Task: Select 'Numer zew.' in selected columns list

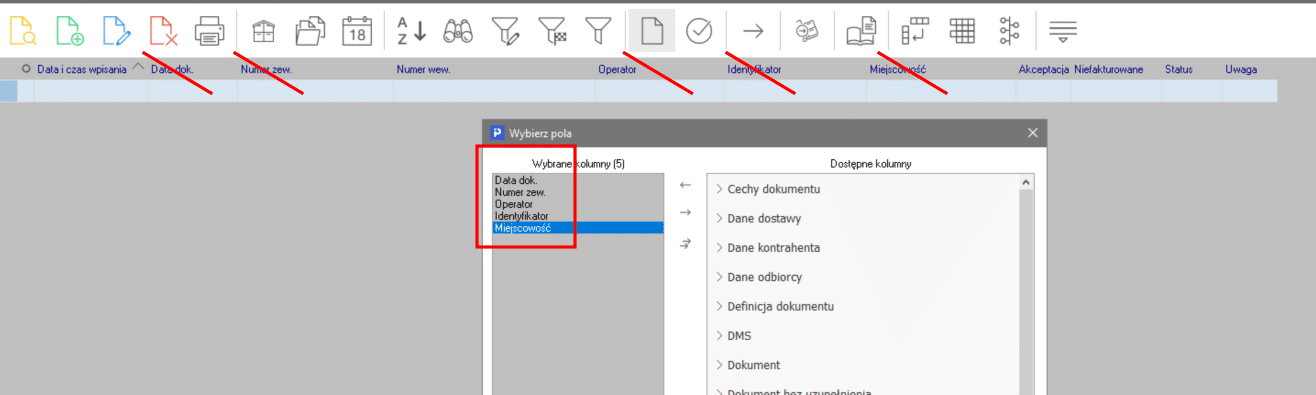Action: tap(578, 192)
